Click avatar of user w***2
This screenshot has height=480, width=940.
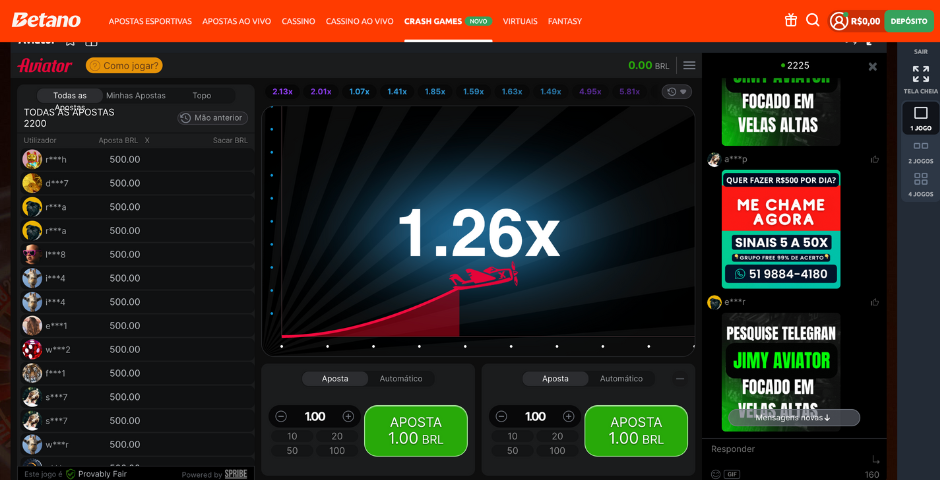click(x=32, y=349)
